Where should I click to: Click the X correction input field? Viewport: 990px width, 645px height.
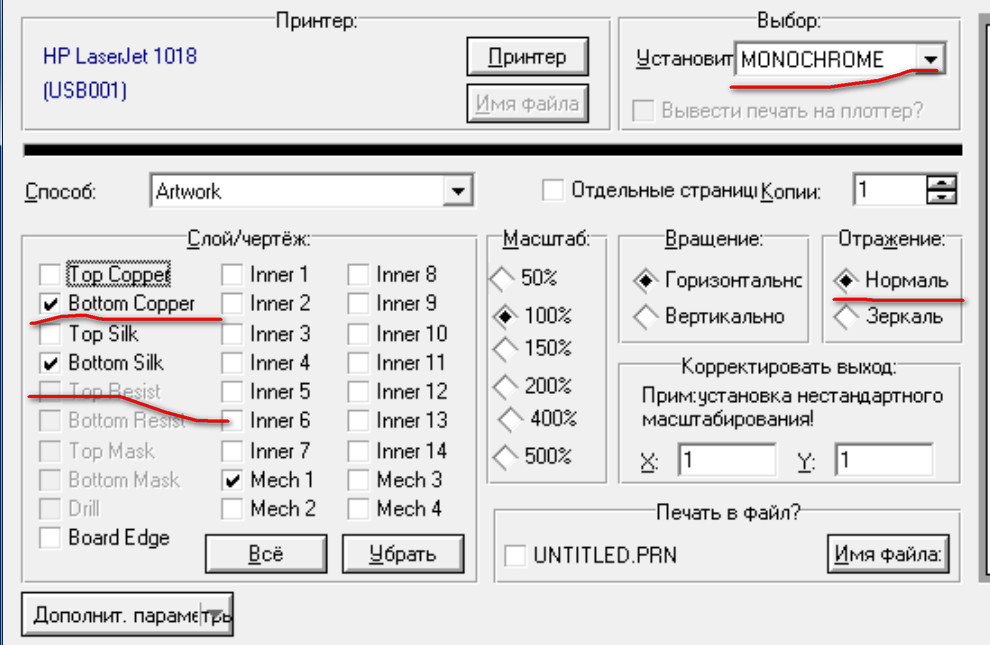727,461
